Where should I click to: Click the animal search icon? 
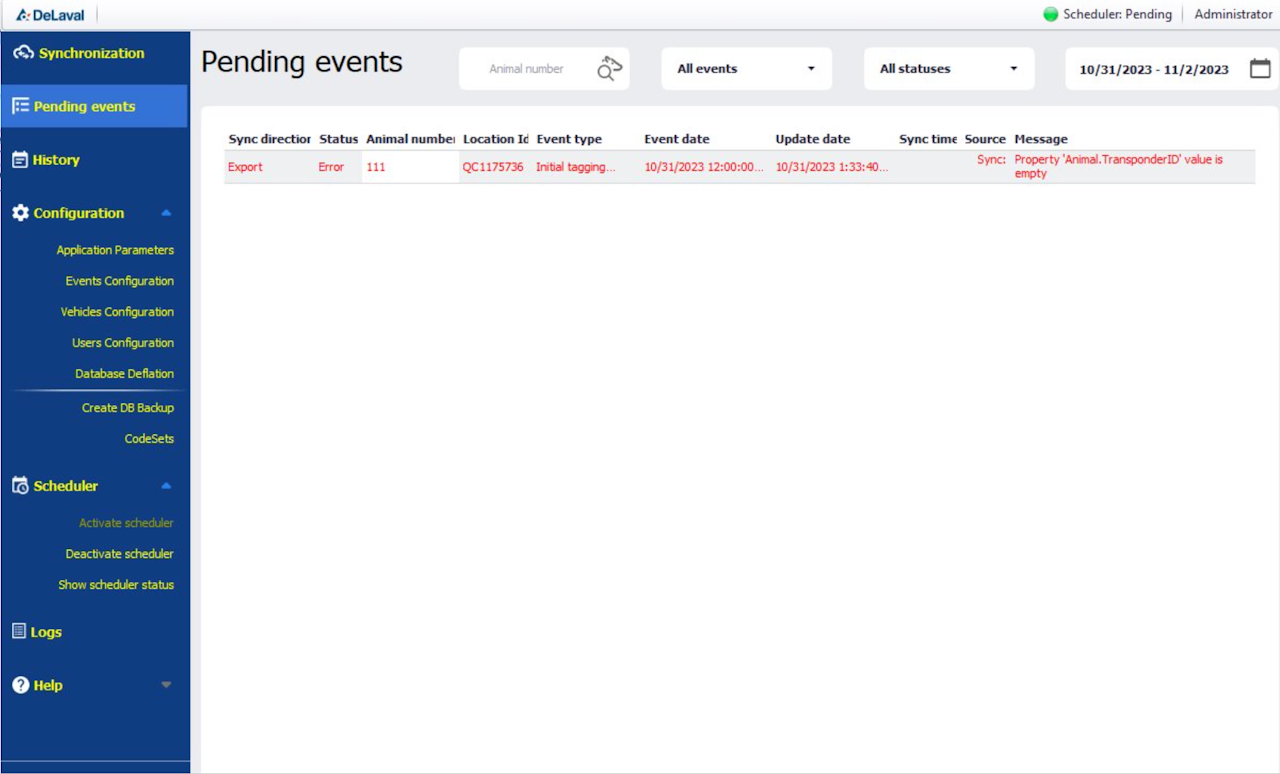[x=610, y=68]
